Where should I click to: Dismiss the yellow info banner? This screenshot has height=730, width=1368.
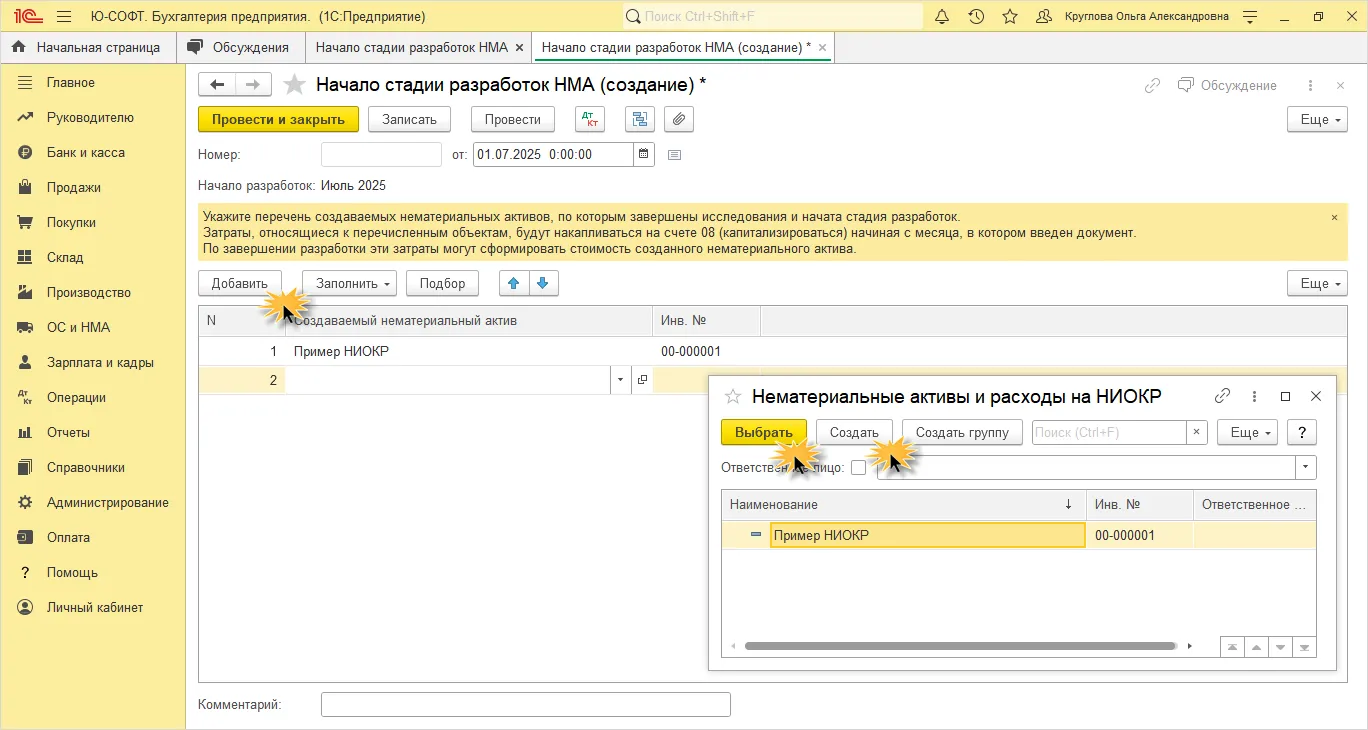point(1334,217)
